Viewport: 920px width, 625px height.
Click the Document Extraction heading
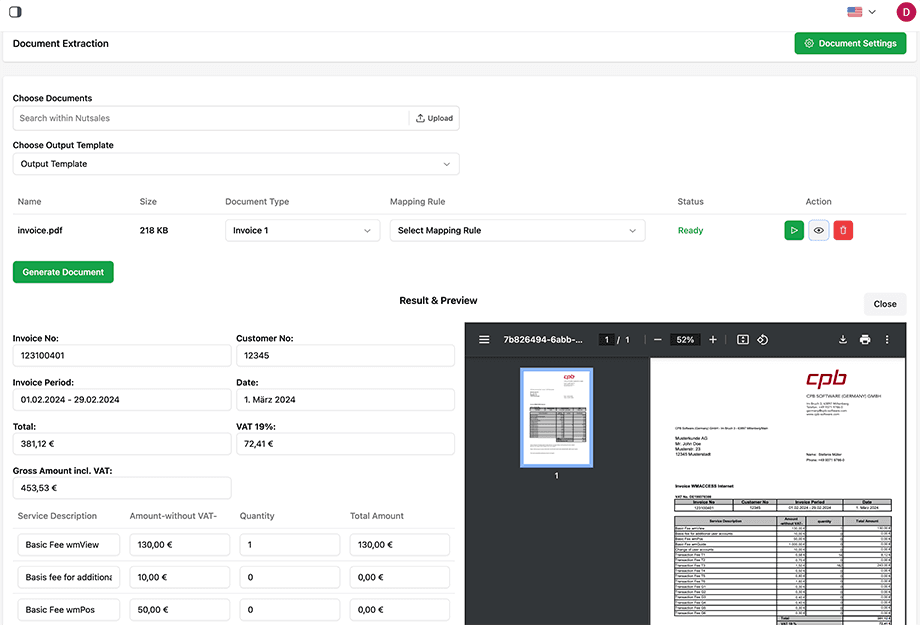pos(60,43)
